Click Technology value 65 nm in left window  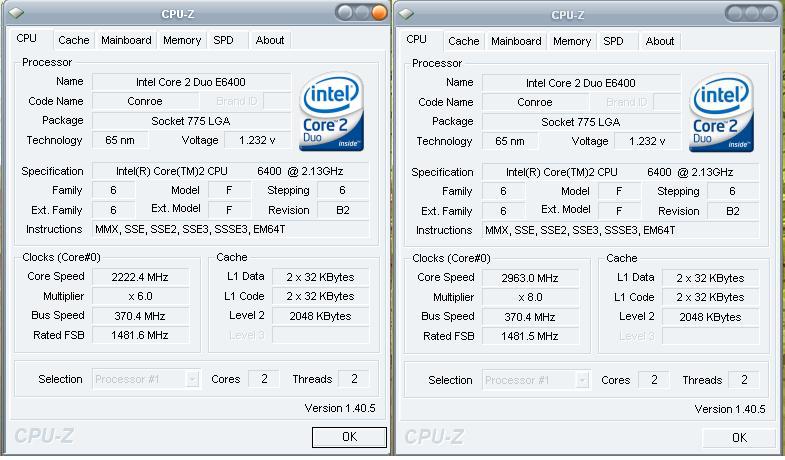120,140
